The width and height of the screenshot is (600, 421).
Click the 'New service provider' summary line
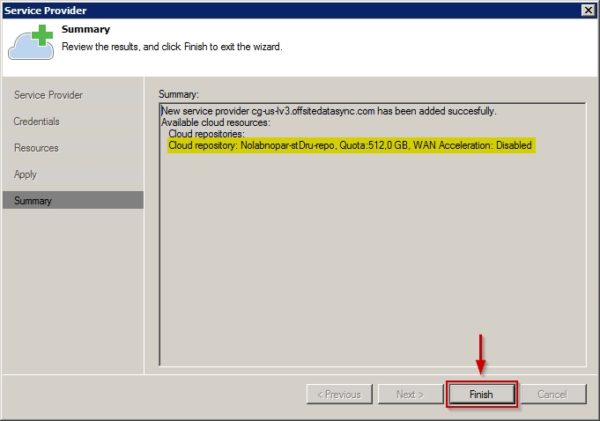[329, 111]
